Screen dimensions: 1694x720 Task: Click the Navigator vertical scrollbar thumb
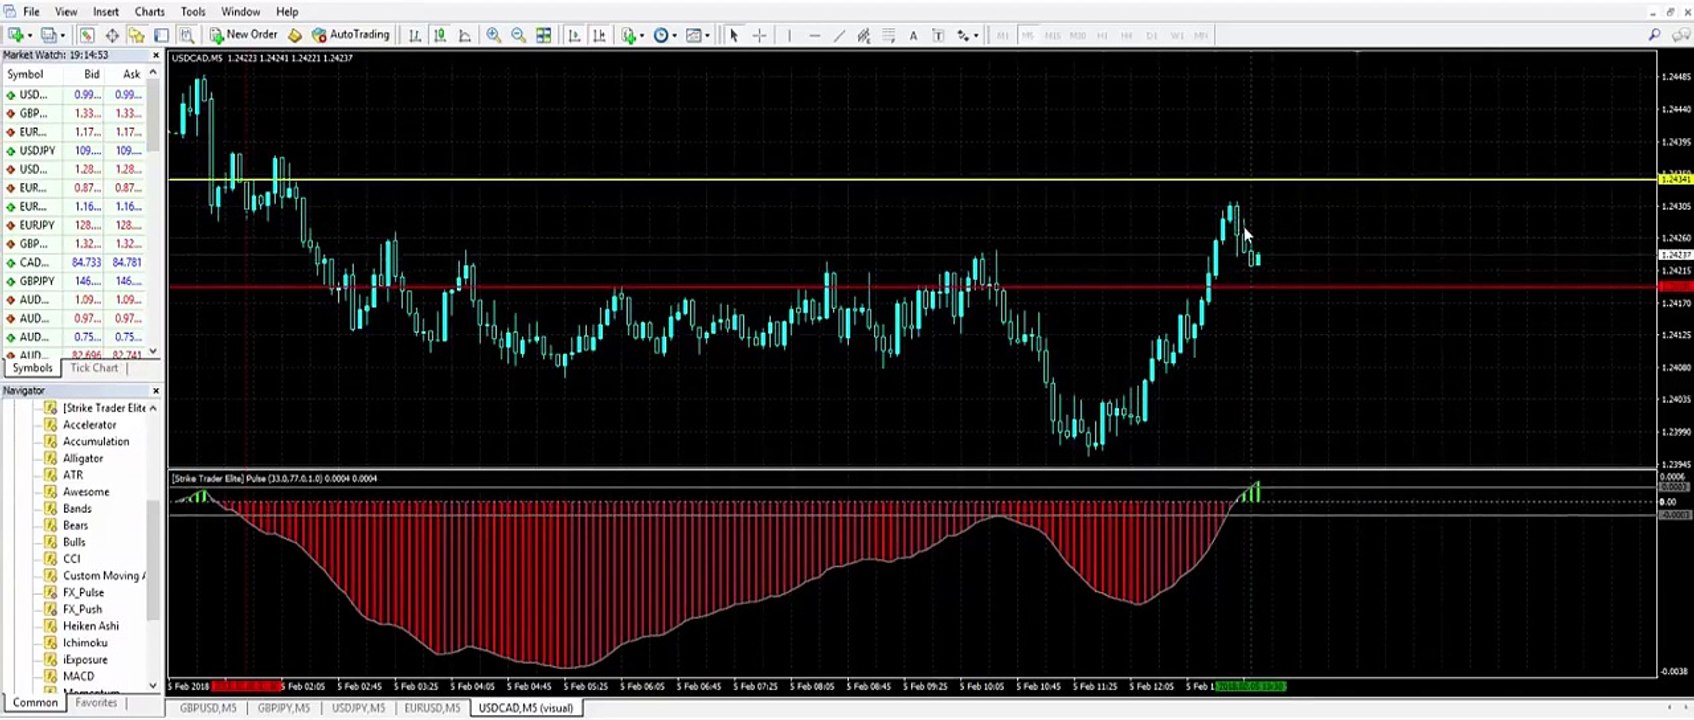tap(153, 560)
